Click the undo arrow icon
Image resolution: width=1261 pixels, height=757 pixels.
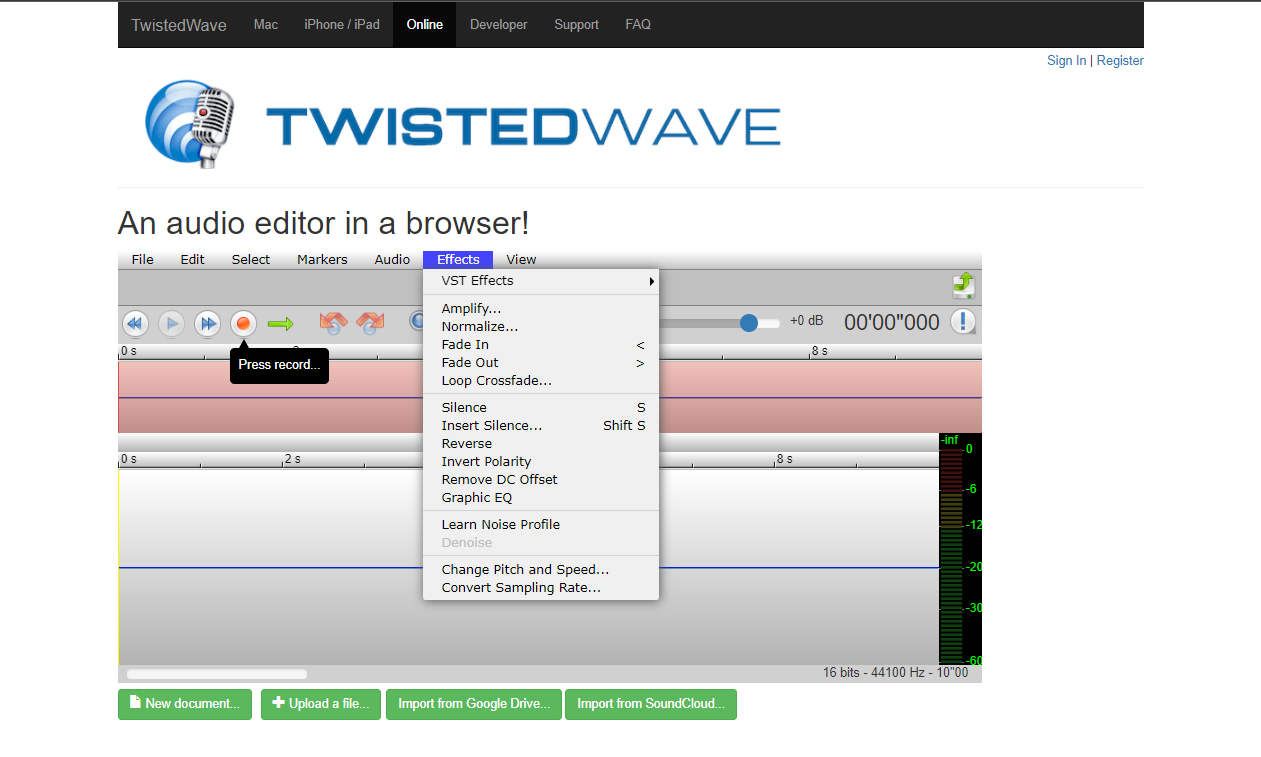pos(333,323)
